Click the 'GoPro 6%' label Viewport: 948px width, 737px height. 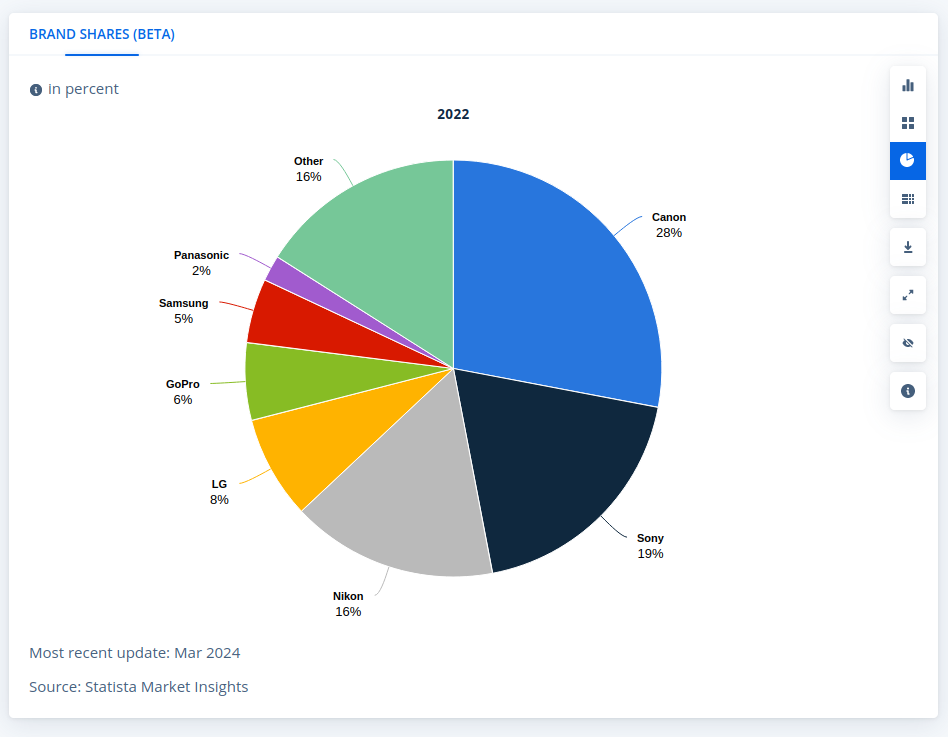pyautogui.click(x=183, y=392)
